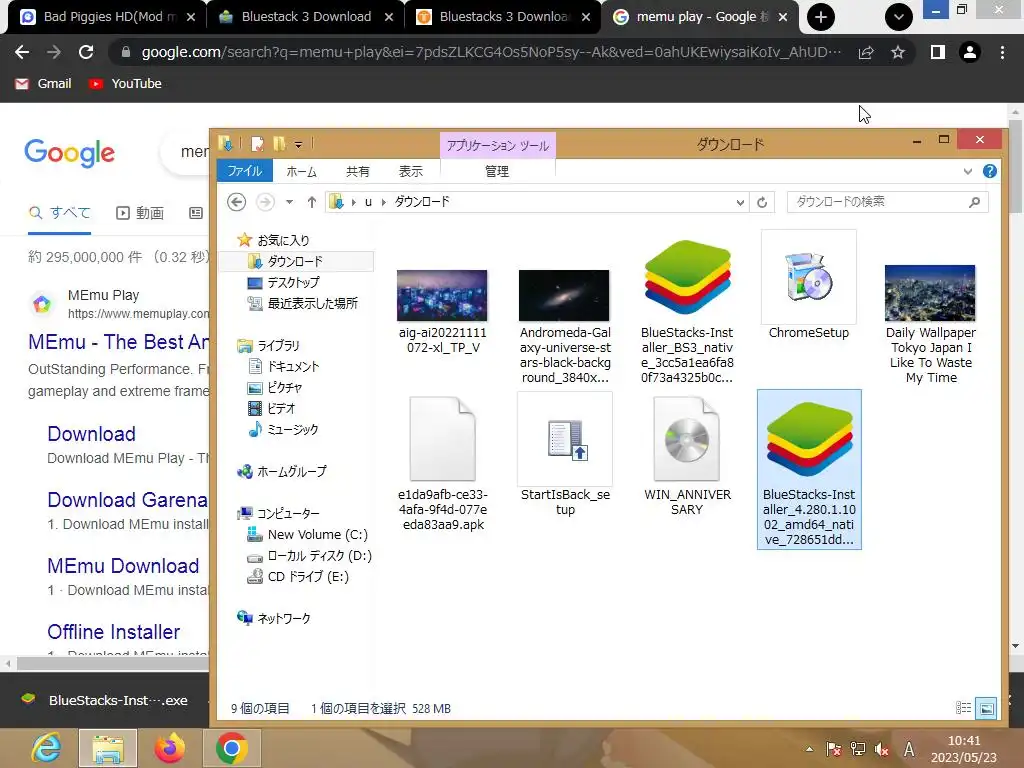Switch to the ホーム ribbon tab
Image resolution: width=1024 pixels, height=768 pixels.
pos(302,171)
